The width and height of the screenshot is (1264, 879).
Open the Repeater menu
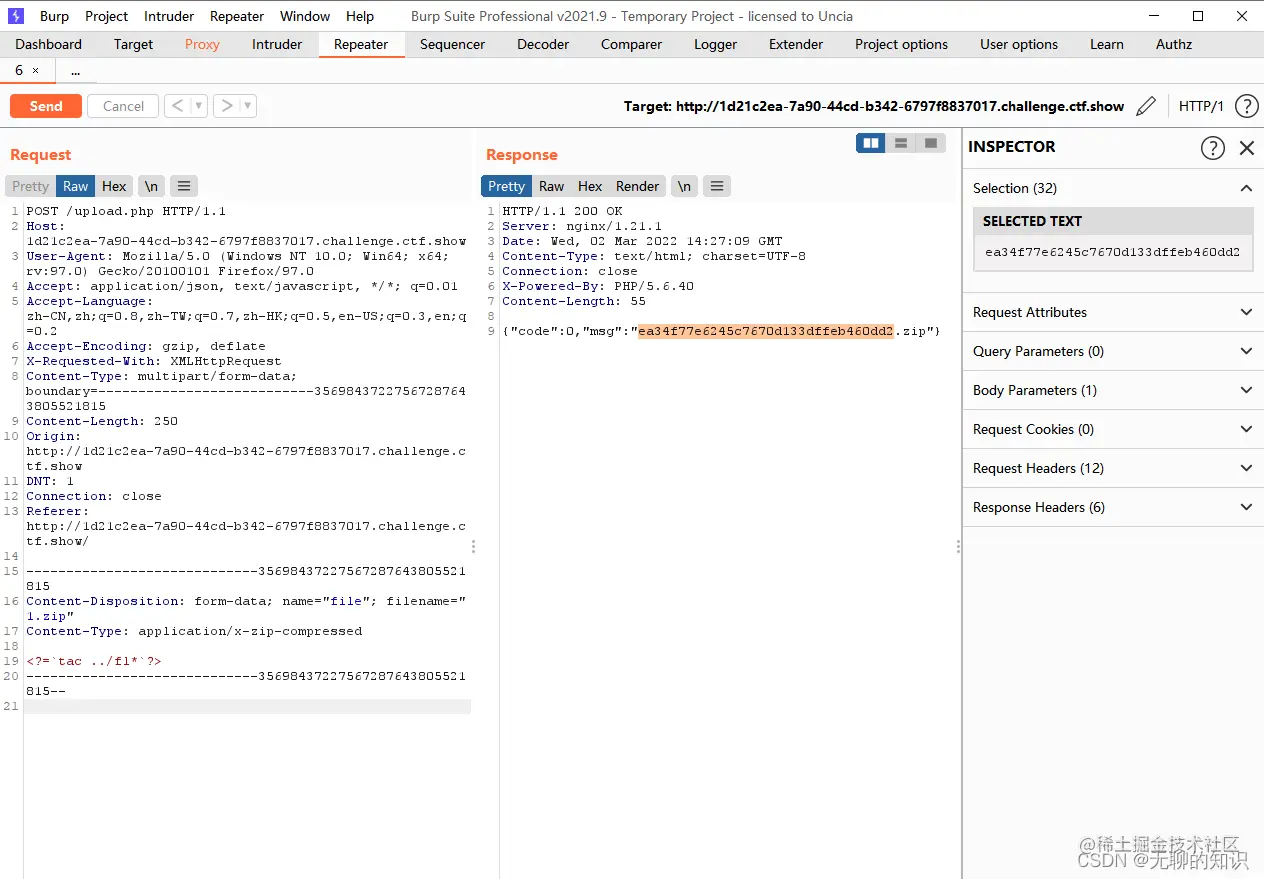click(x=237, y=16)
